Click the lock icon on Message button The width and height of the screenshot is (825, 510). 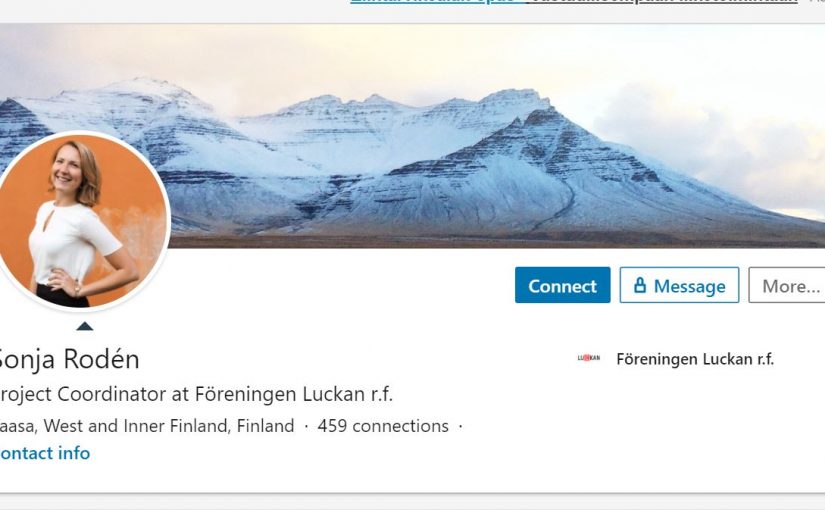pos(640,285)
